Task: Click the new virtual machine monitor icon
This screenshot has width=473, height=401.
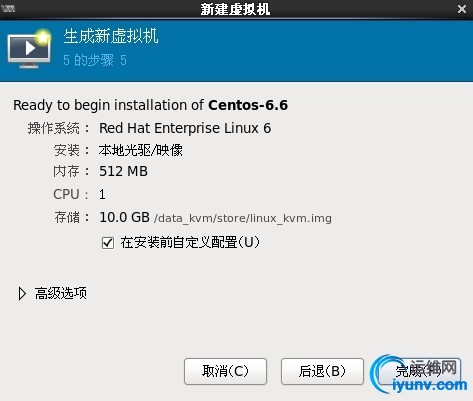Action: 29,49
